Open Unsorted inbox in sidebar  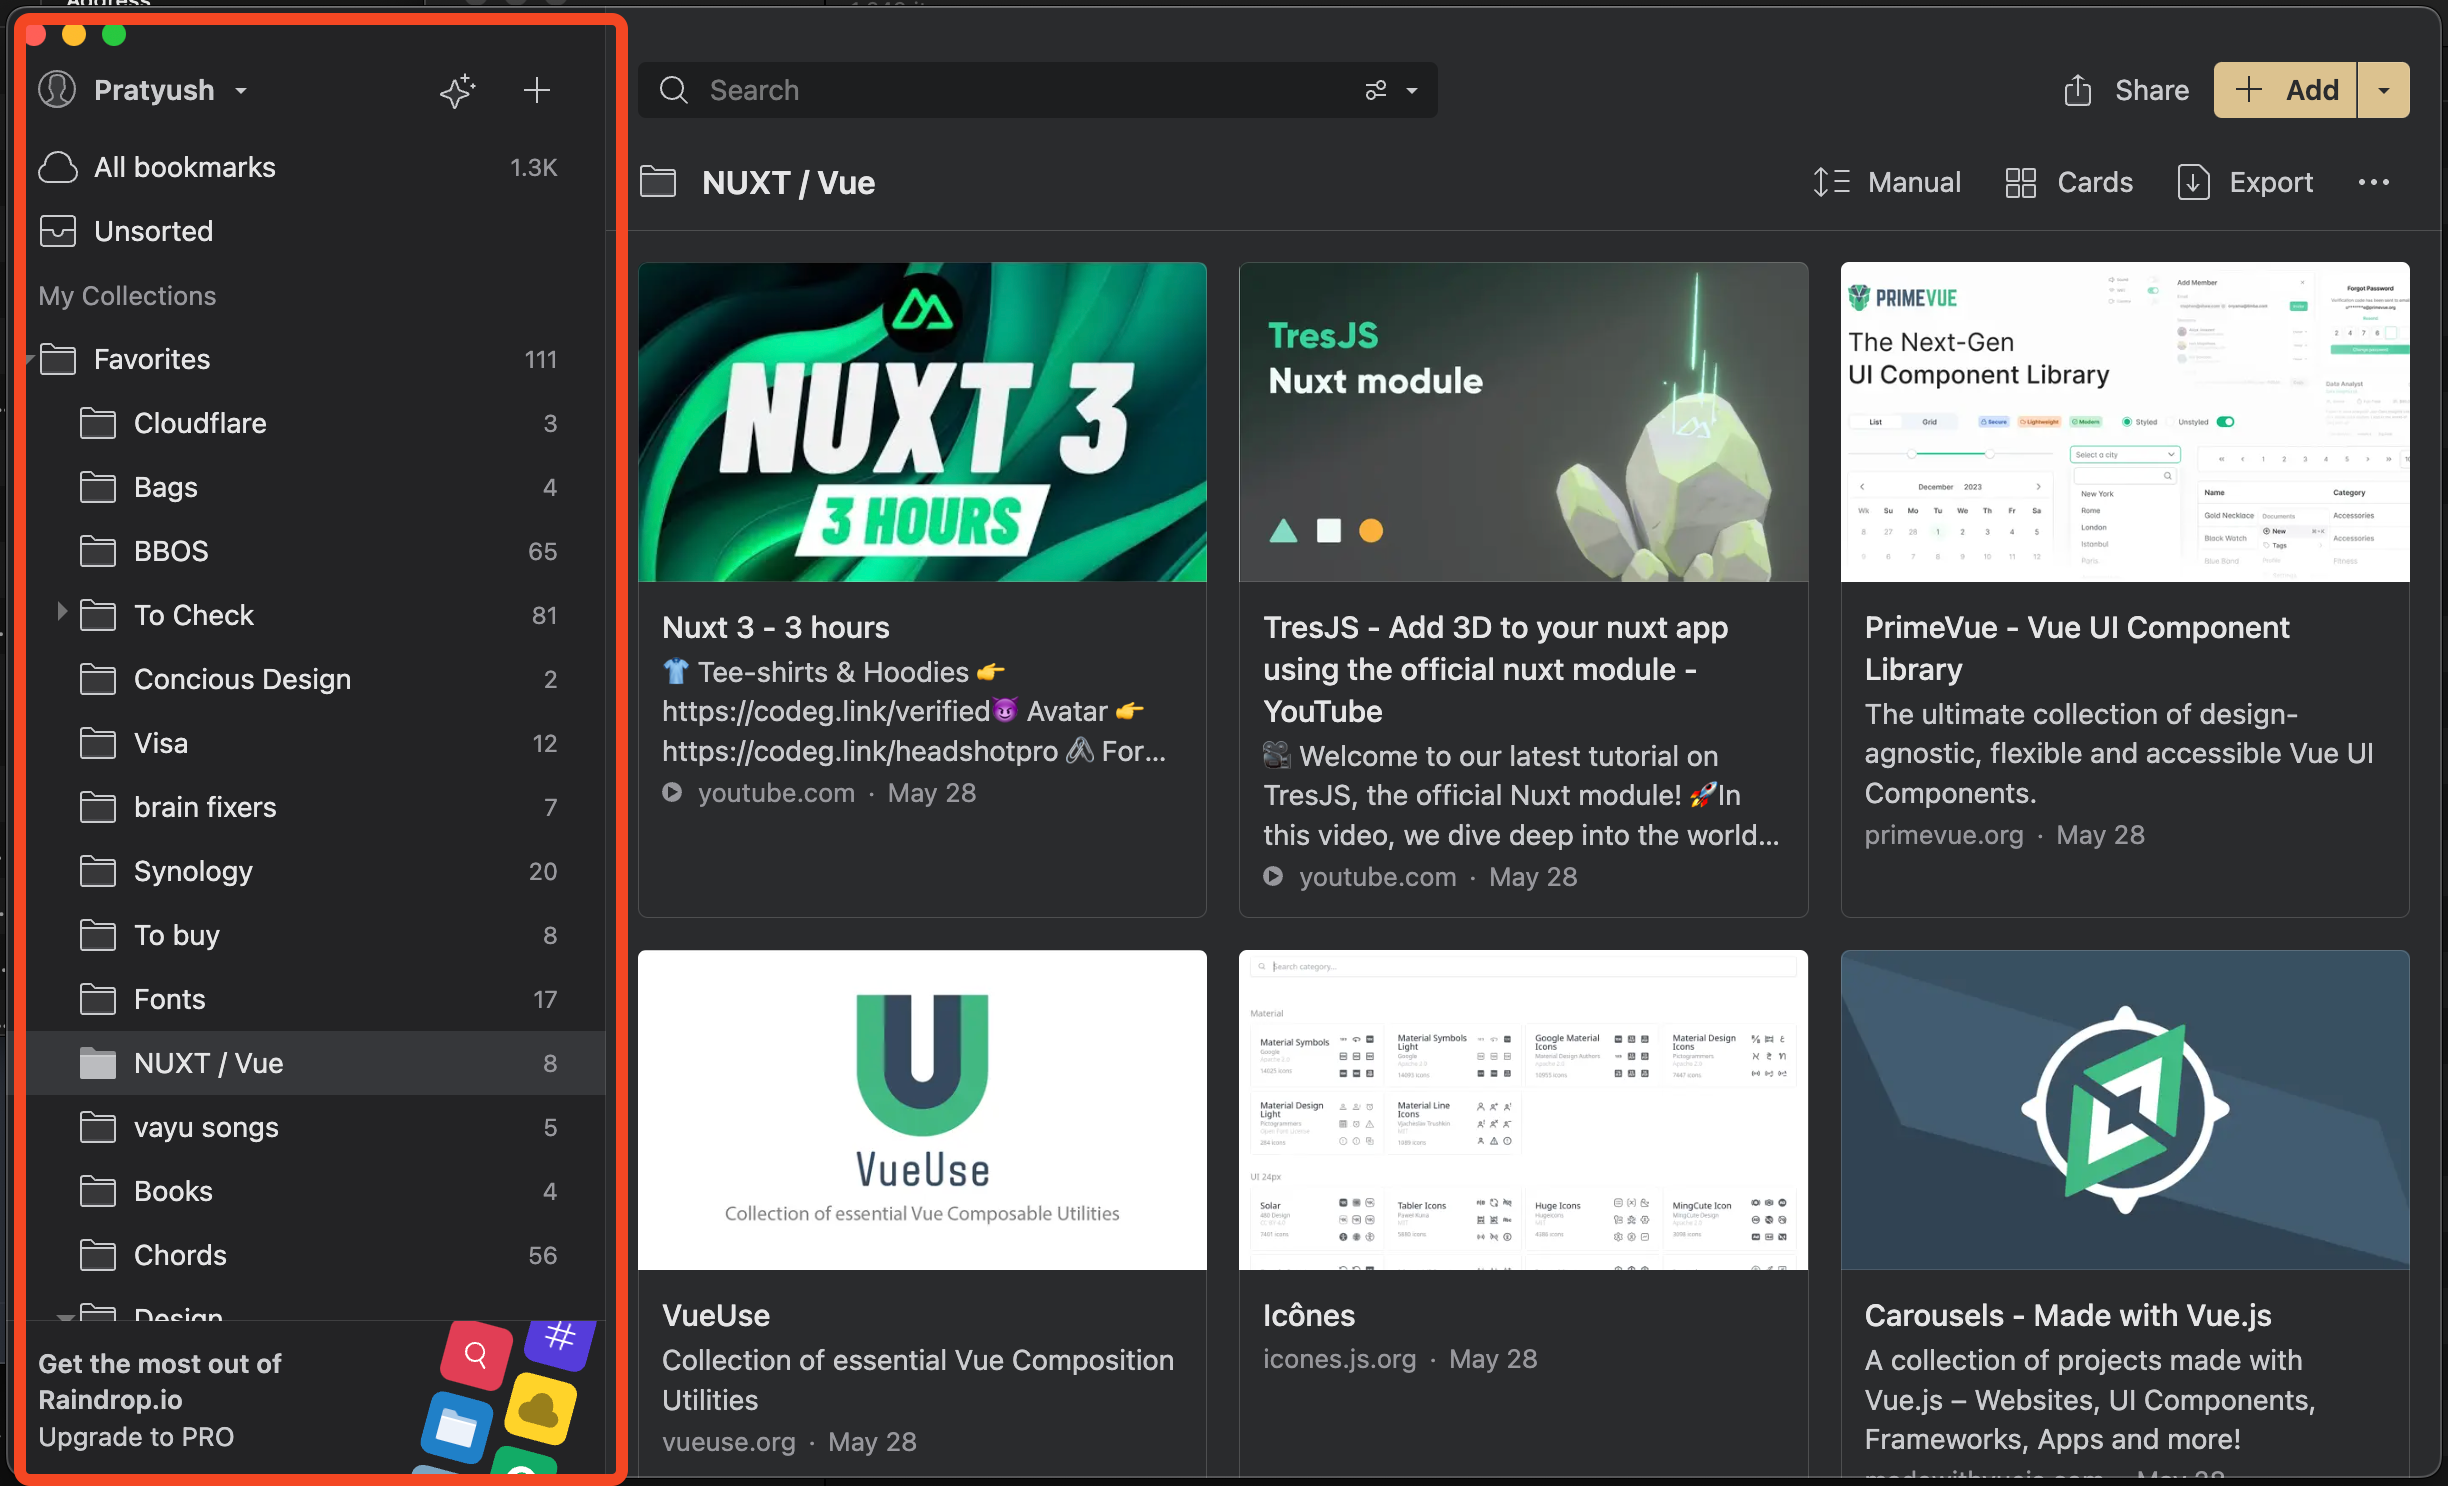pos(153,231)
